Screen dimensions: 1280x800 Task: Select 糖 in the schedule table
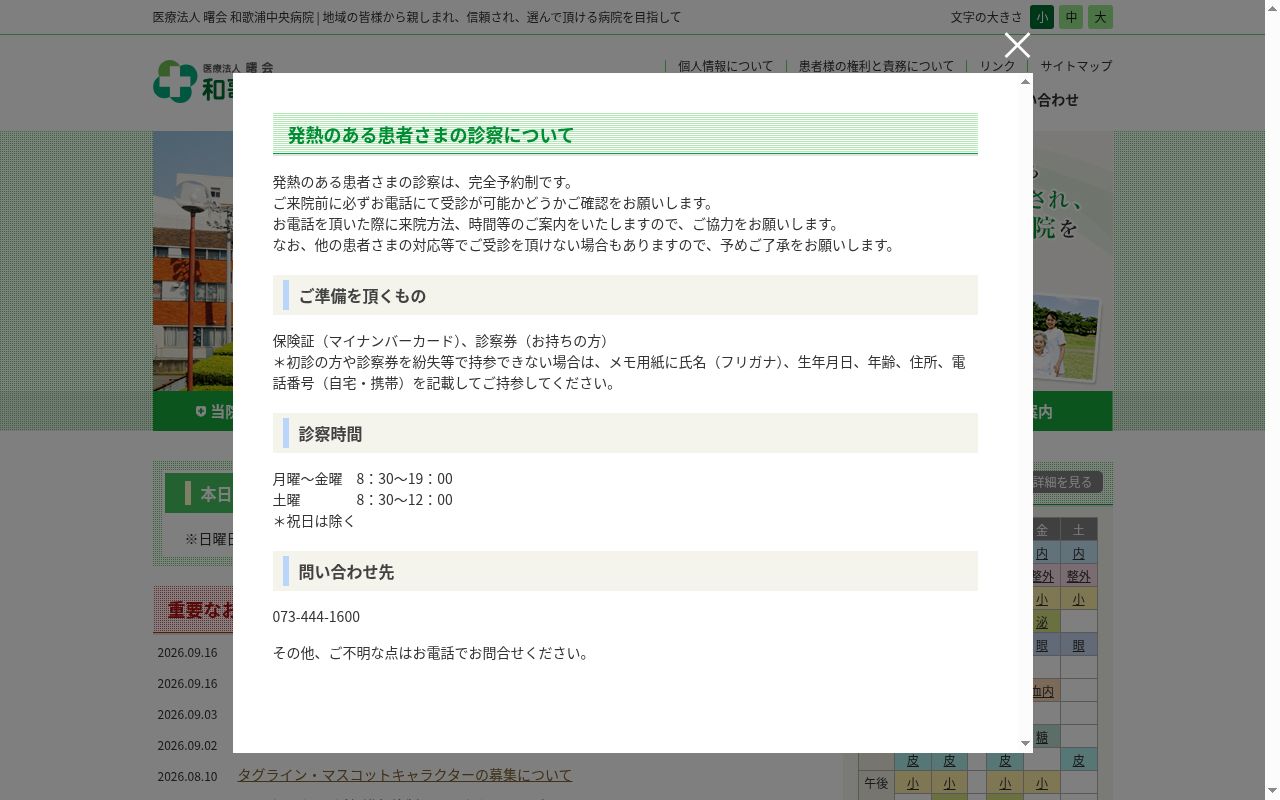1042,737
